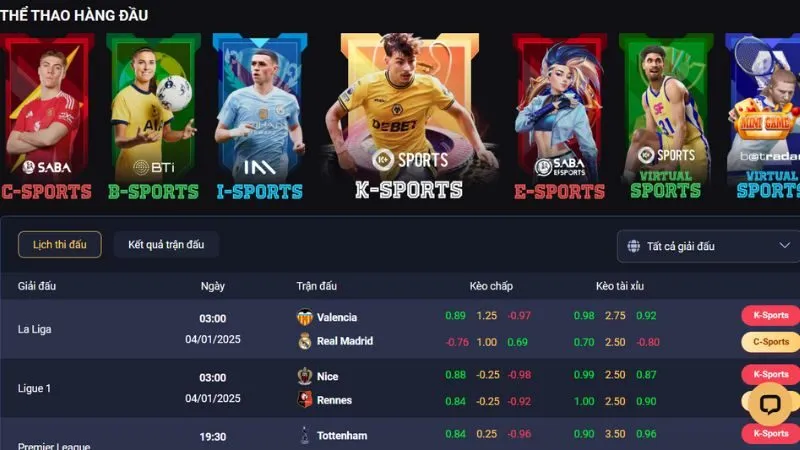Click the dropdown chevron arrow
This screenshot has height=450, width=800.
pyautogui.click(x=785, y=245)
